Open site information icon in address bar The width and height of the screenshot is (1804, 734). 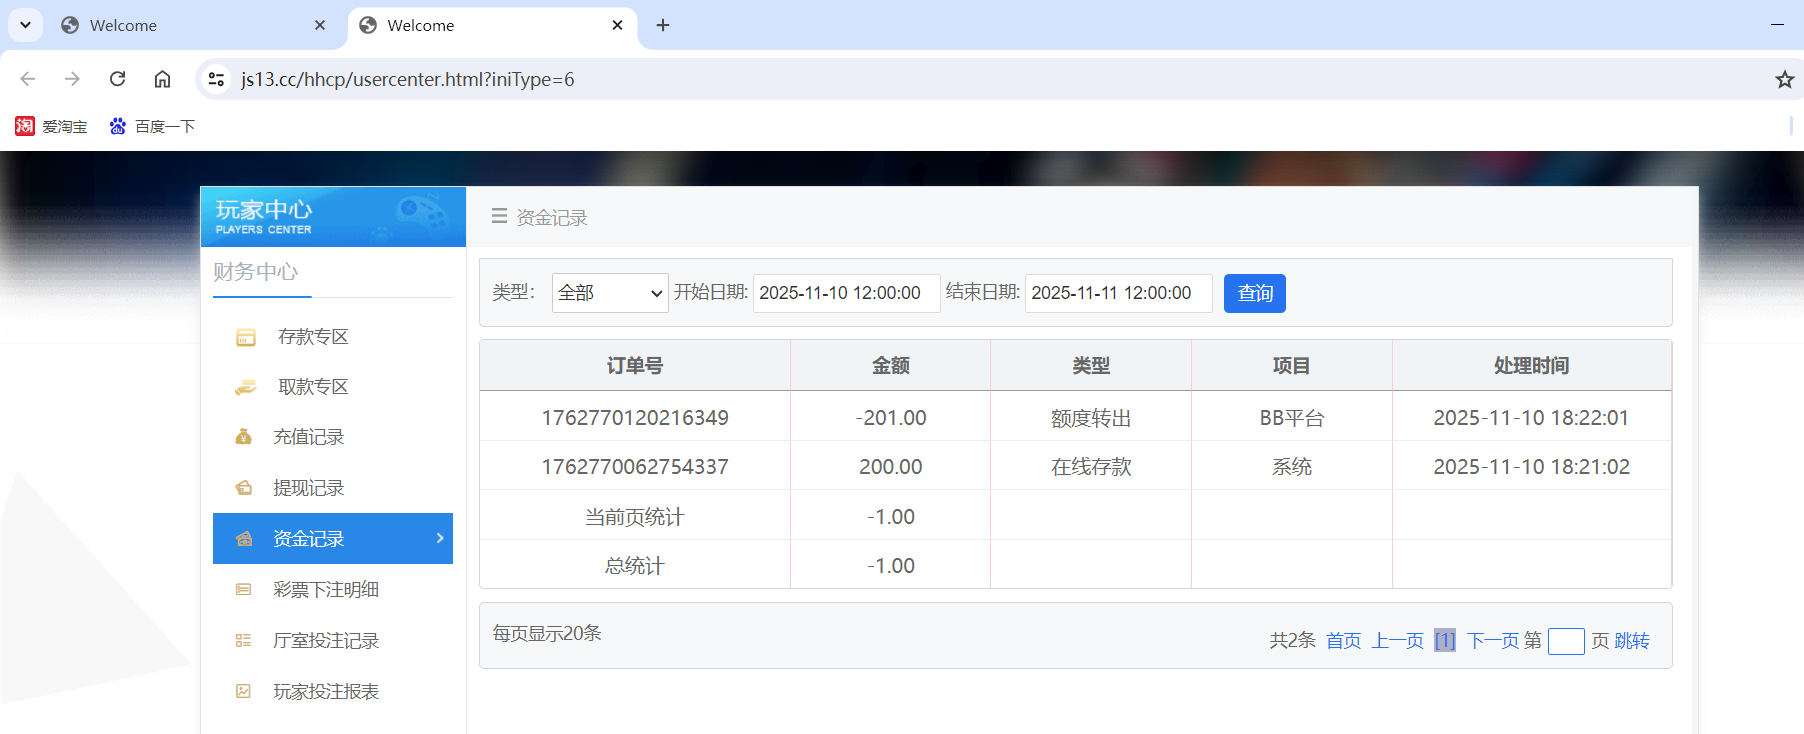pyautogui.click(x=215, y=79)
